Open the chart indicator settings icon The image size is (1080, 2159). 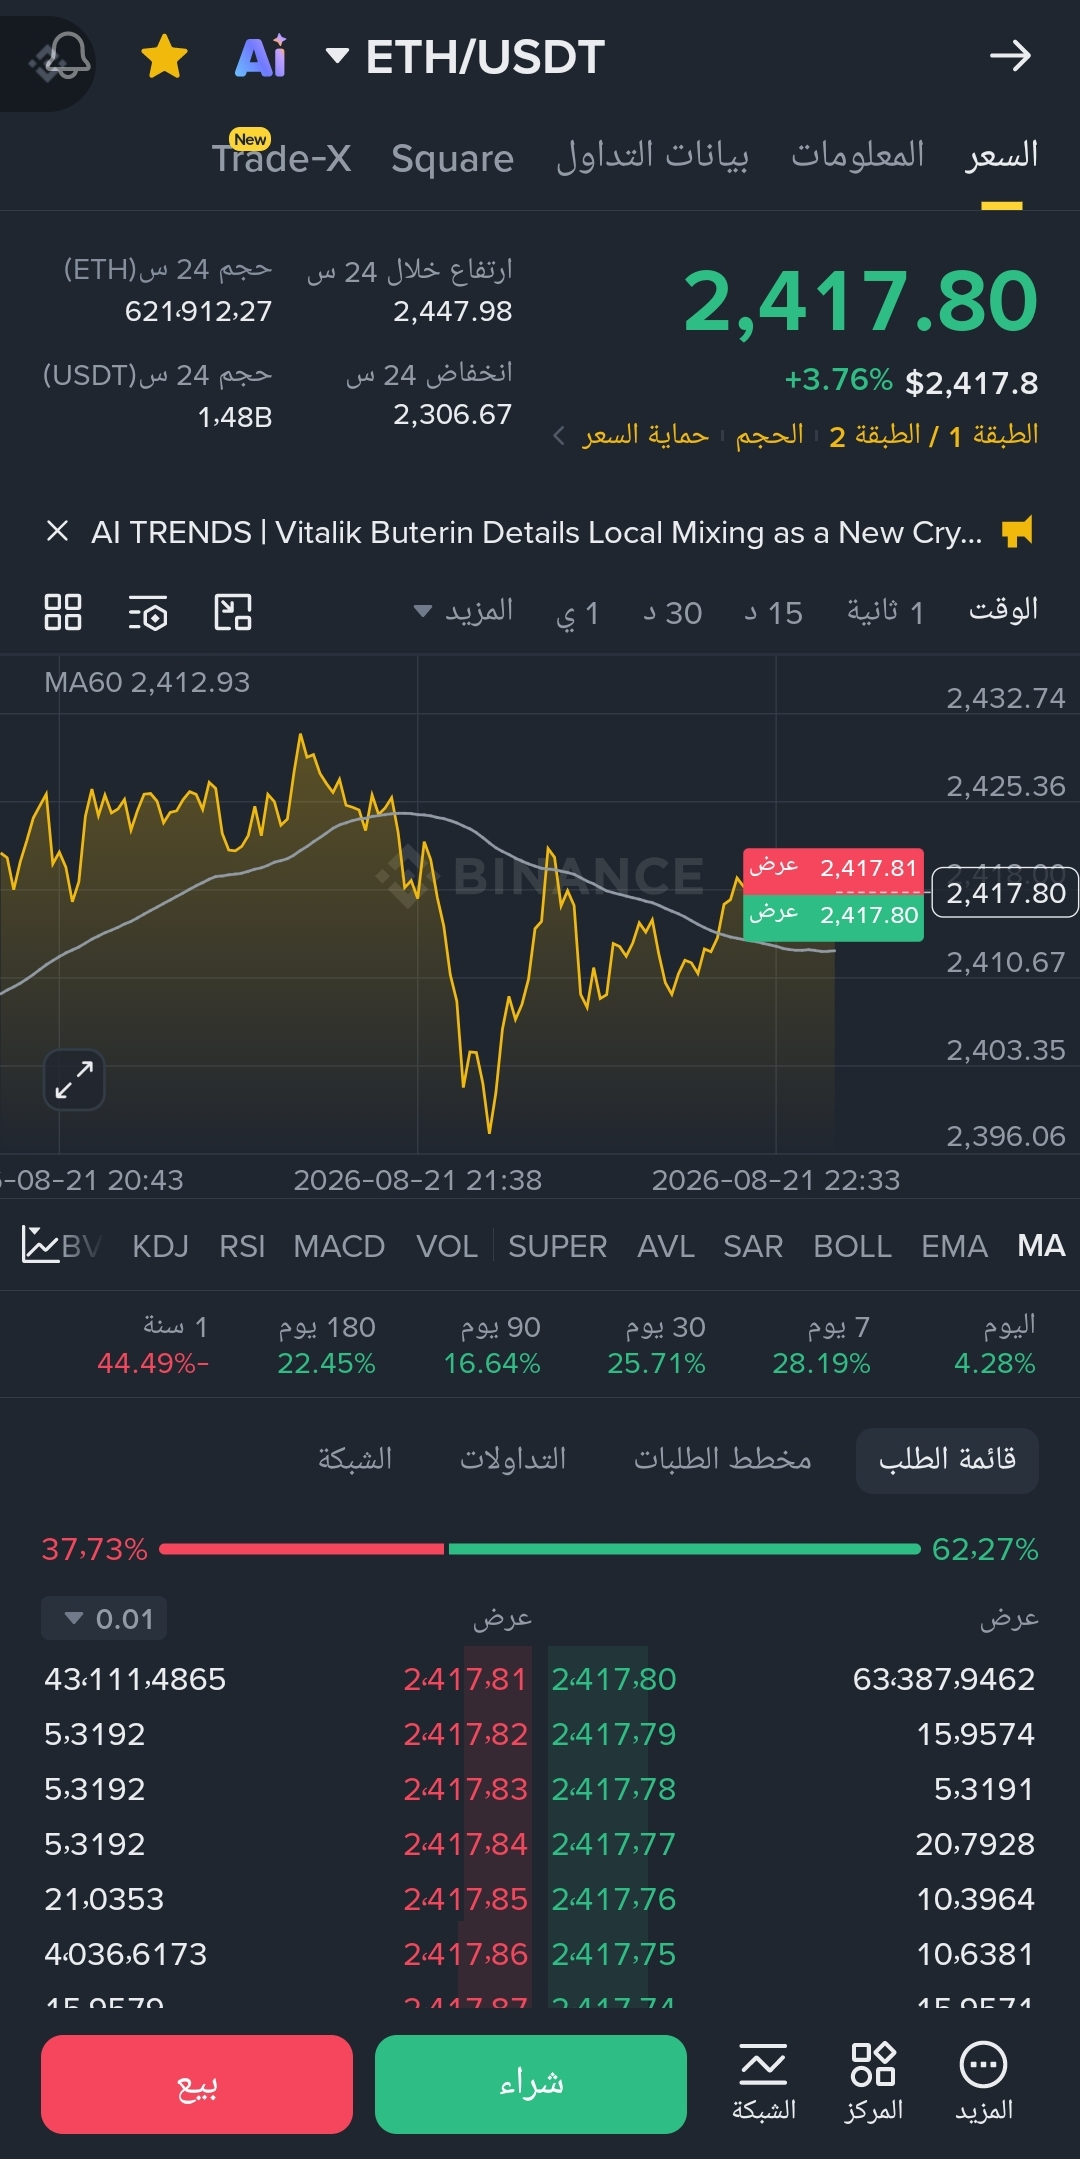(148, 612)
